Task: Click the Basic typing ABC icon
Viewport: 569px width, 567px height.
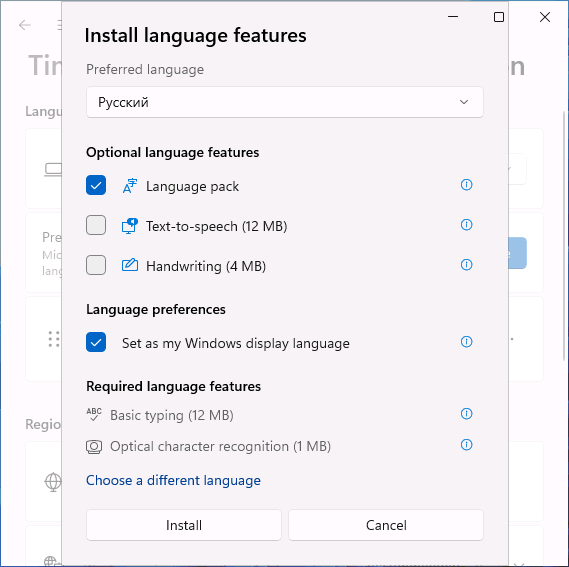Action: [94, 414]
